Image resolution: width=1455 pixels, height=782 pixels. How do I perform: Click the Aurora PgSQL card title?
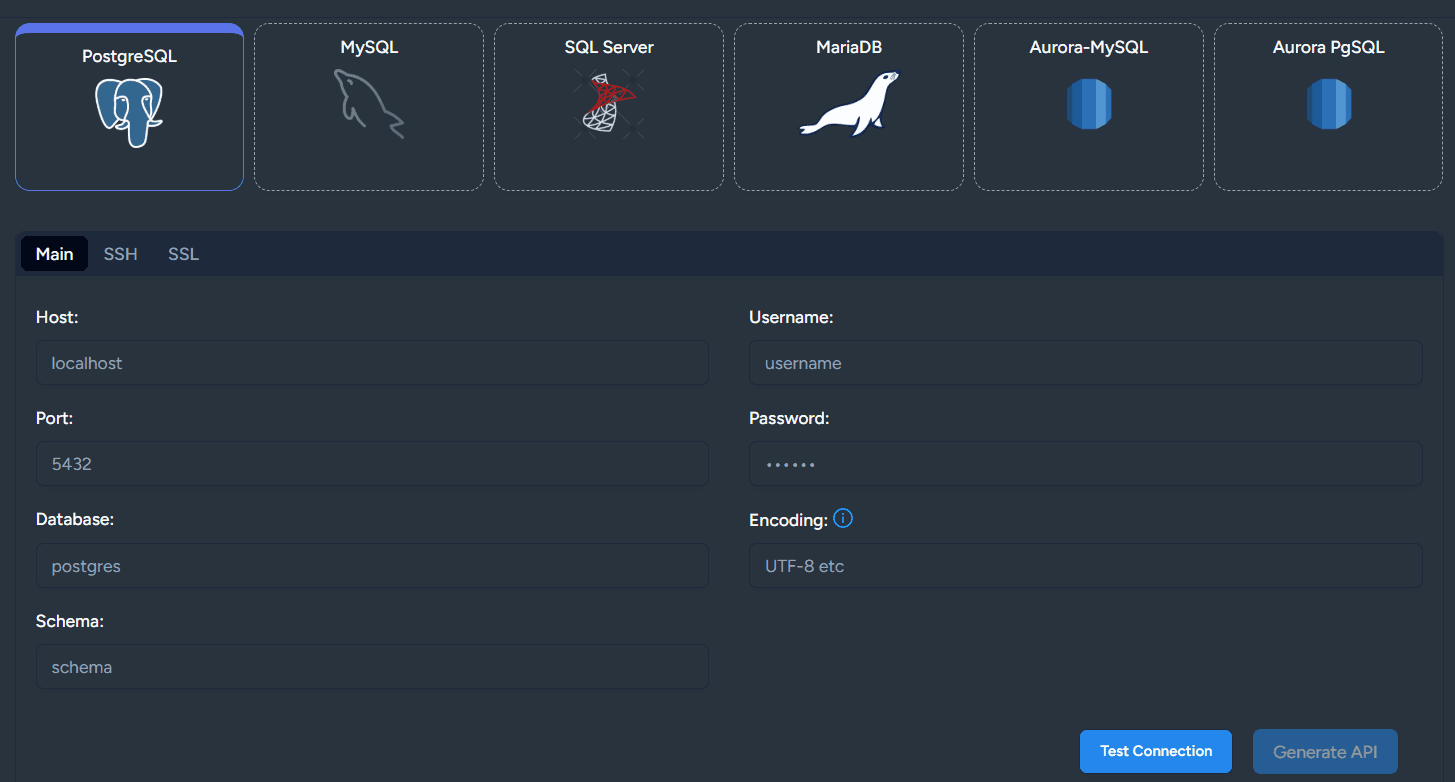pos(1329,47)
